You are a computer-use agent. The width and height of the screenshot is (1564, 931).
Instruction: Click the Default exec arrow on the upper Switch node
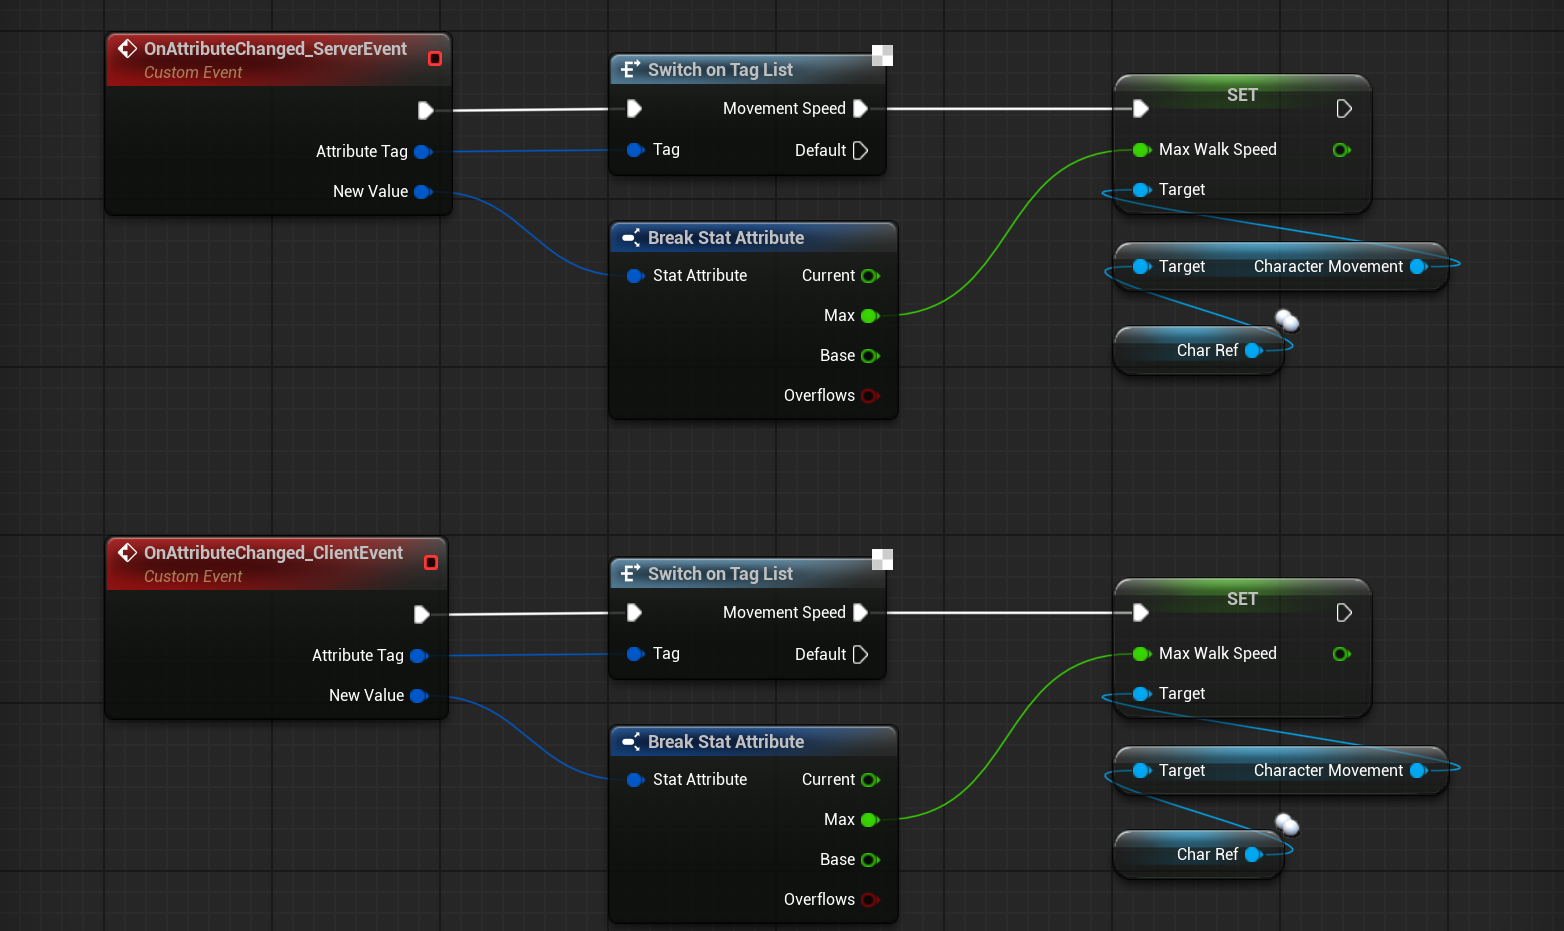(861, 150)
